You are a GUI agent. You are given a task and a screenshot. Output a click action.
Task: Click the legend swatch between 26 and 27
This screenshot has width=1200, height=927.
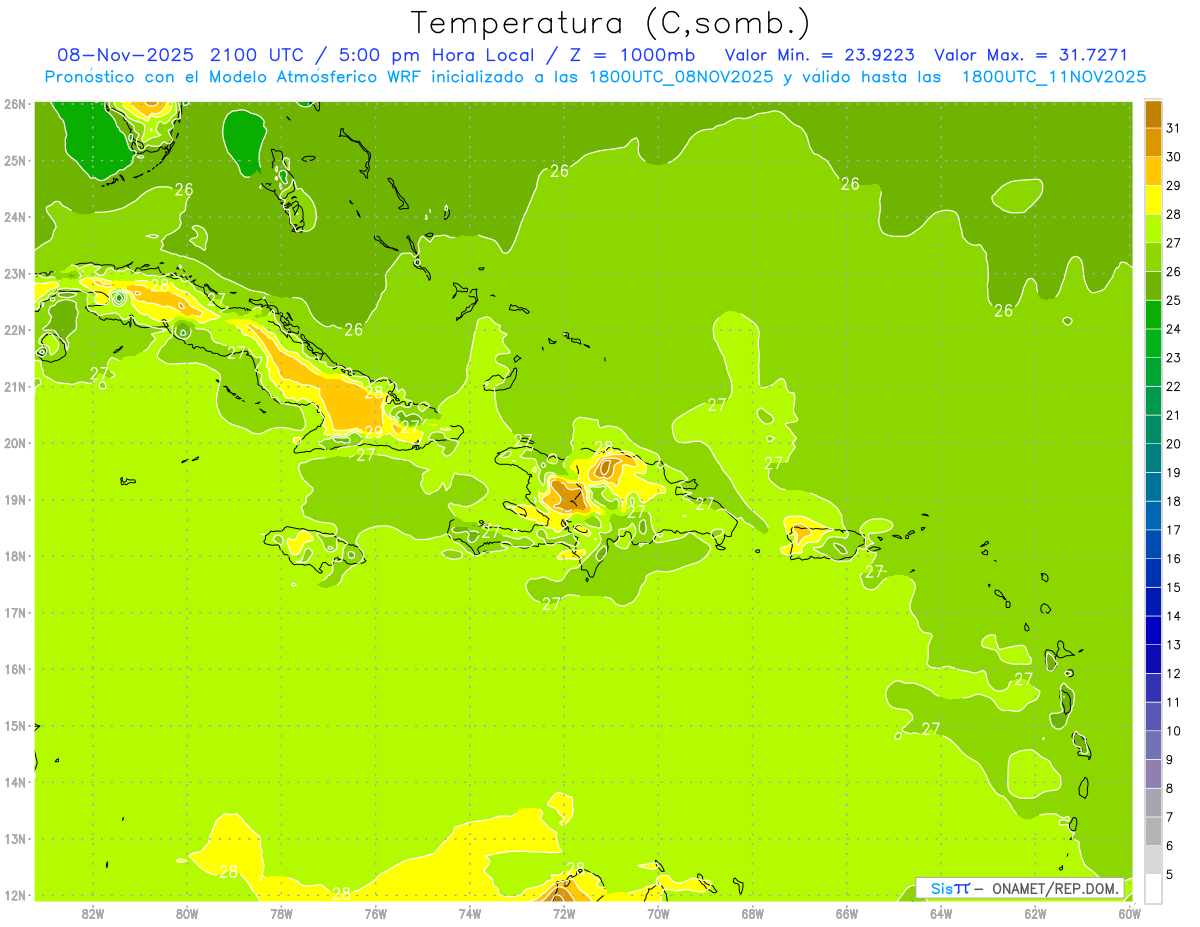1153,257
